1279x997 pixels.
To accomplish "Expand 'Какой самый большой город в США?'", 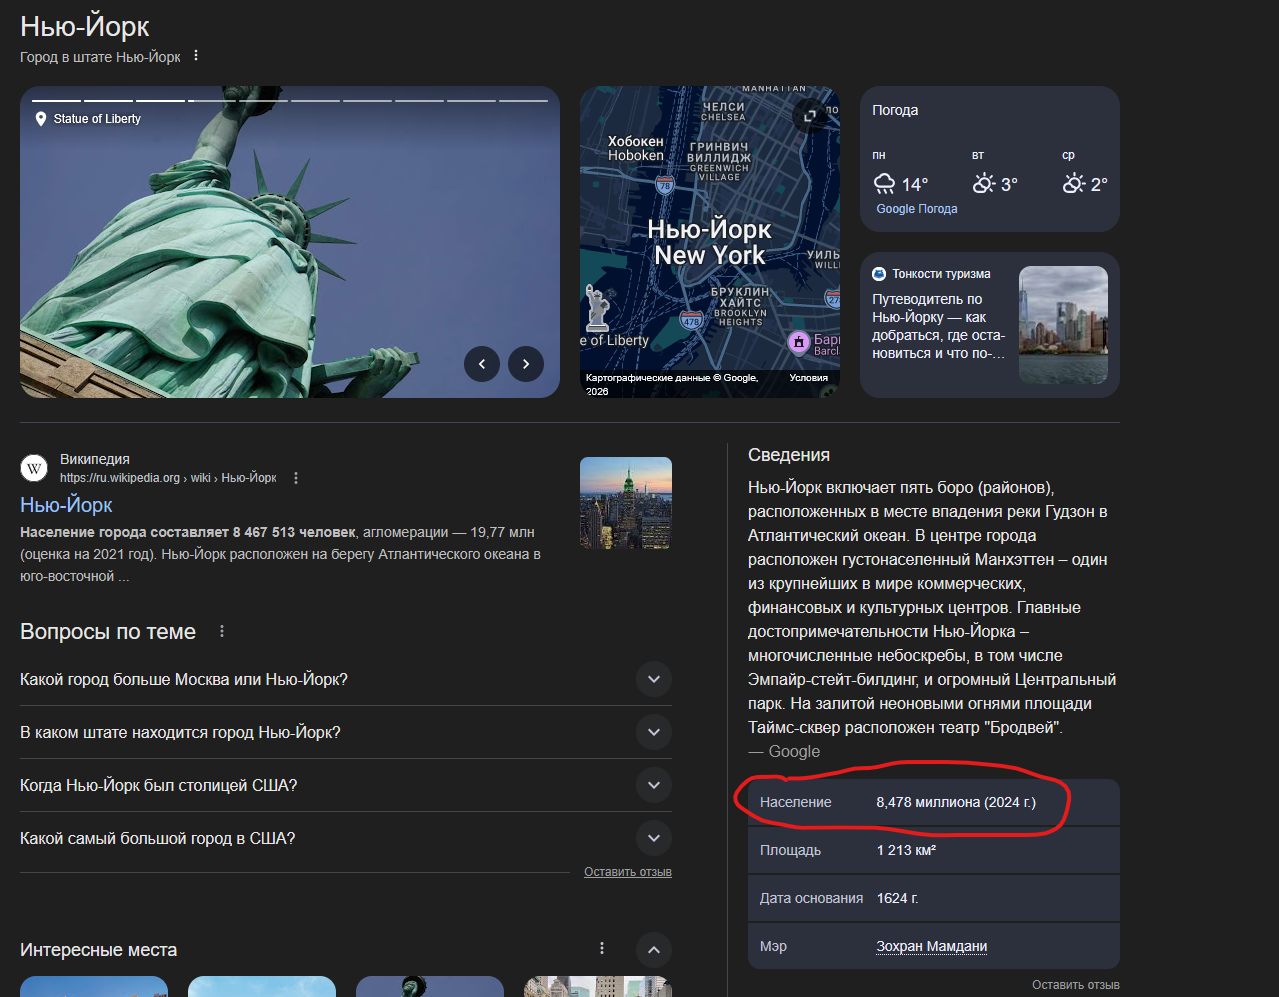I will [346, 838].
